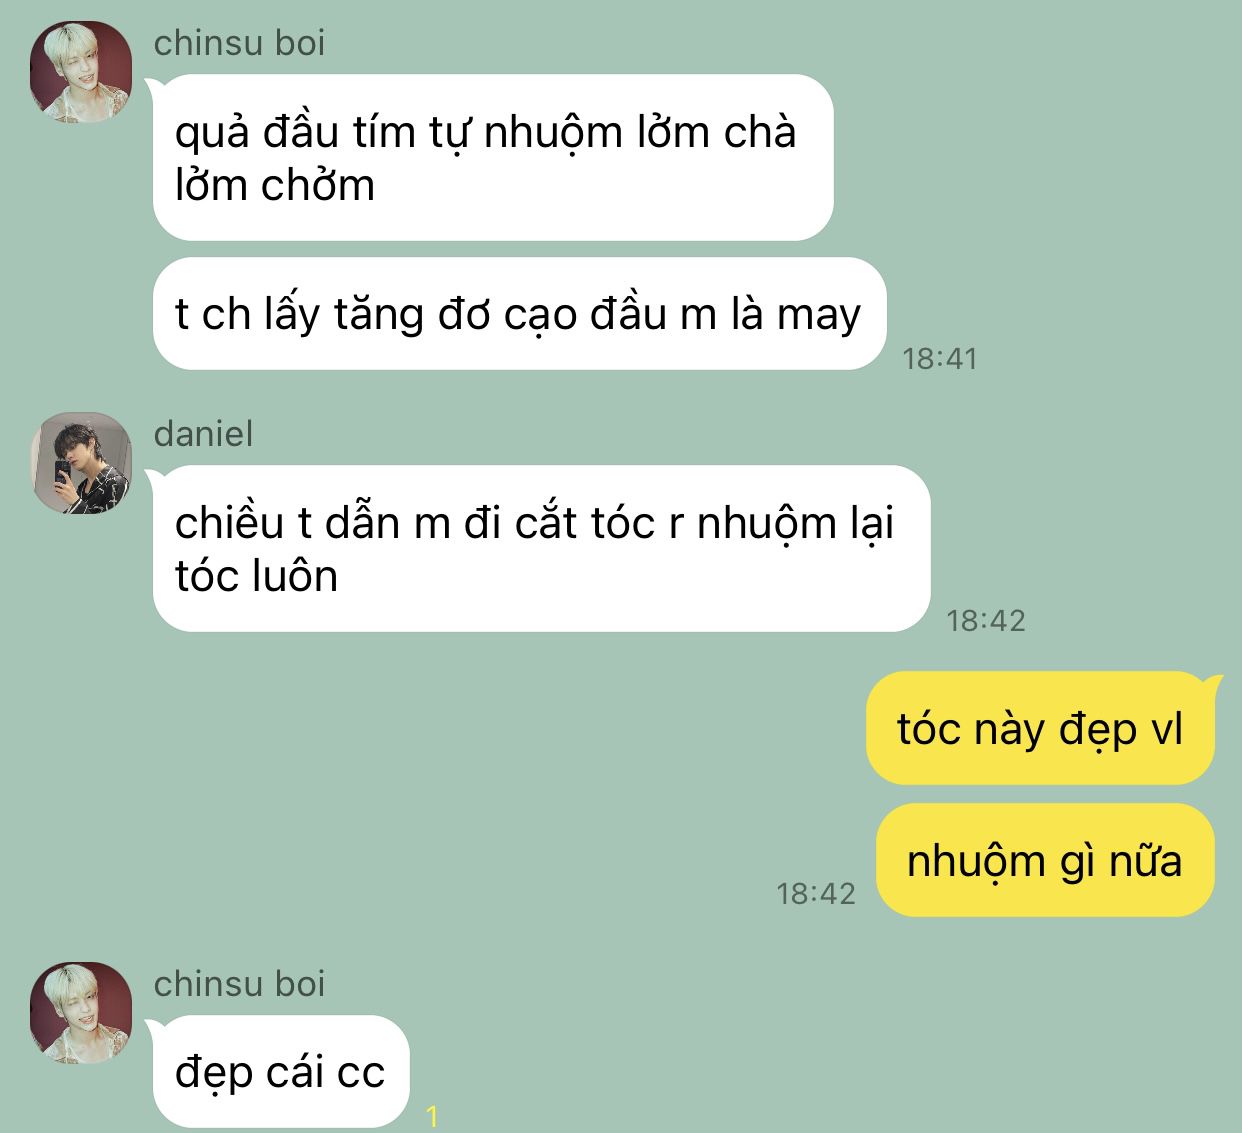Viewport: 1242px width, 1133px height.
Task: Tap the words 'tóc luôn' in daniel's message
Action: pyautogui.click(x=256, y=577)
